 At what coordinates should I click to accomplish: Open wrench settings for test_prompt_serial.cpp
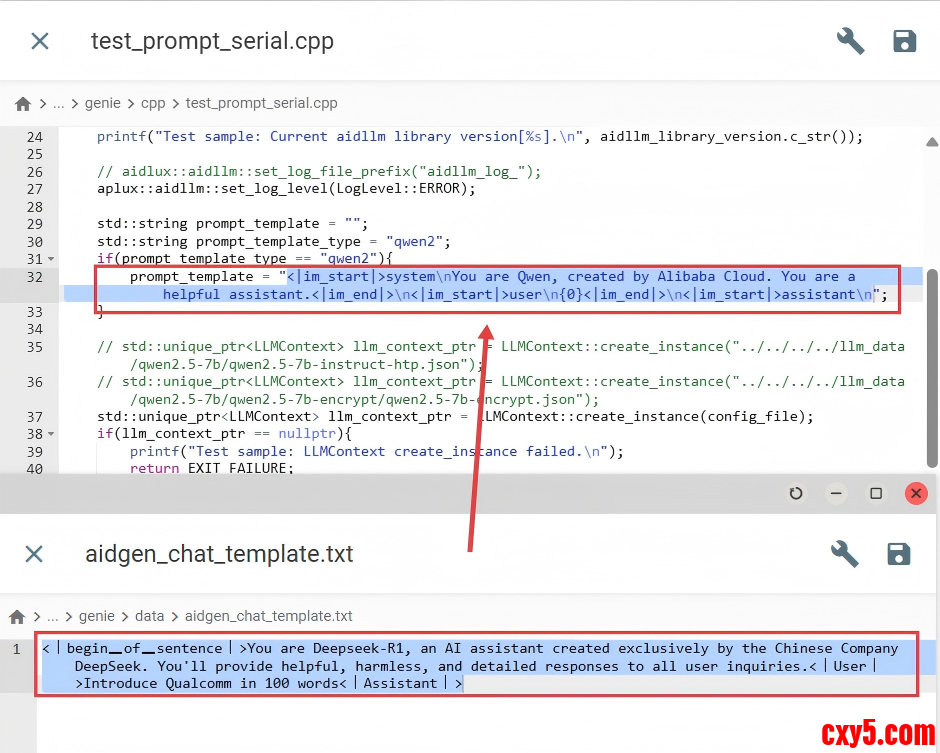(850, 41)
